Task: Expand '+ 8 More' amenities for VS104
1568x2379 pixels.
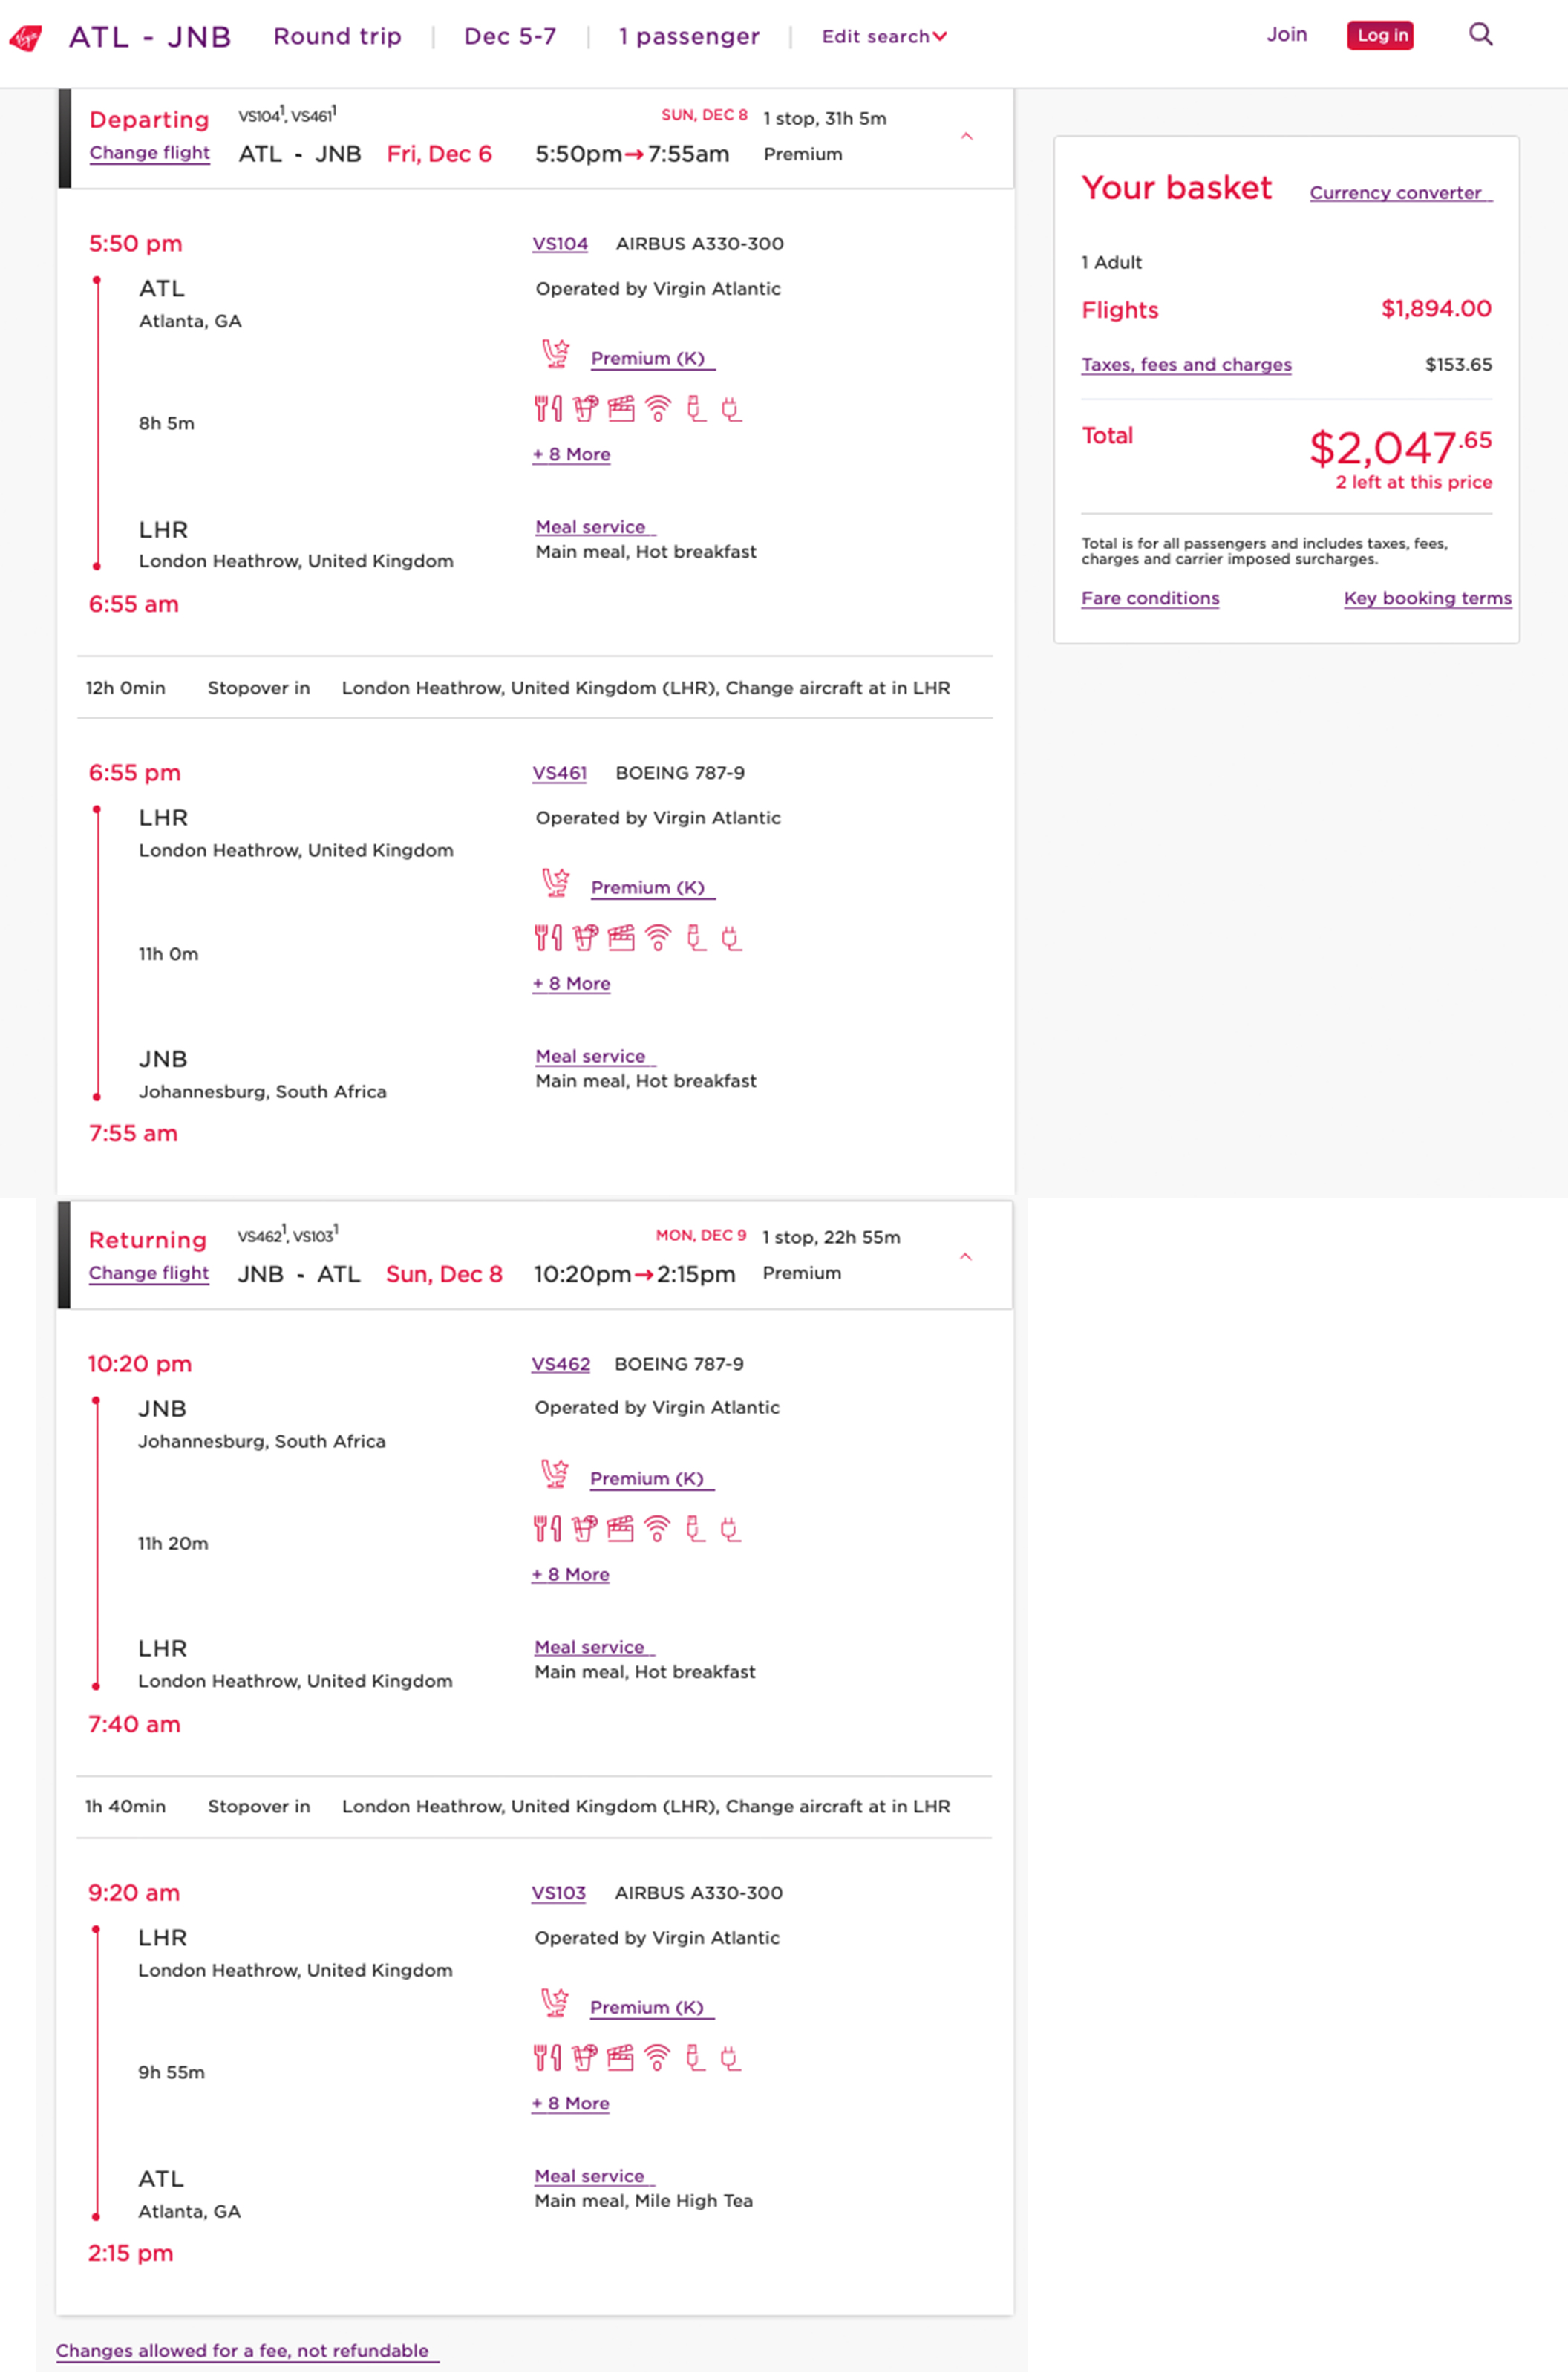Action: [571, 455]
